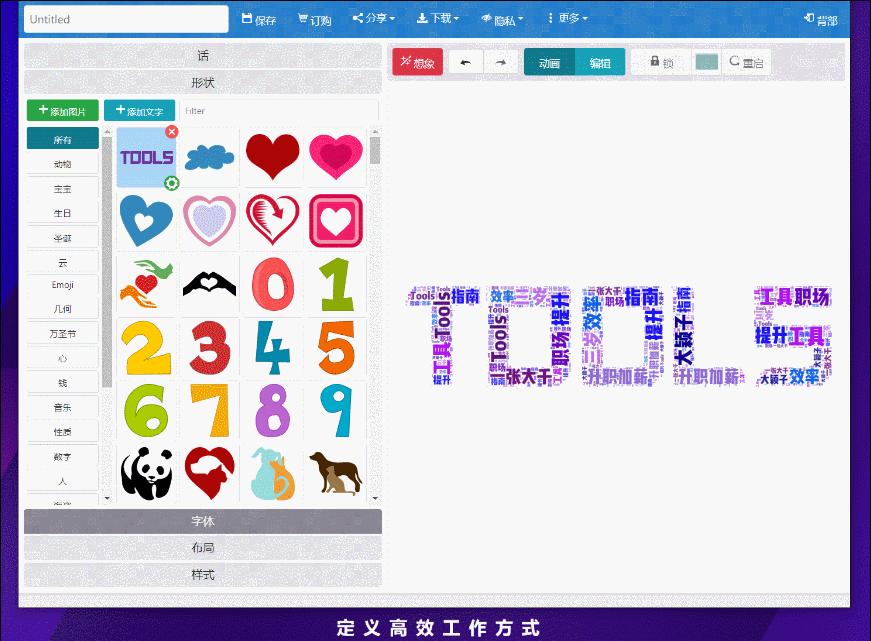Choose the rounded square heart icon shape

(336, 221)
